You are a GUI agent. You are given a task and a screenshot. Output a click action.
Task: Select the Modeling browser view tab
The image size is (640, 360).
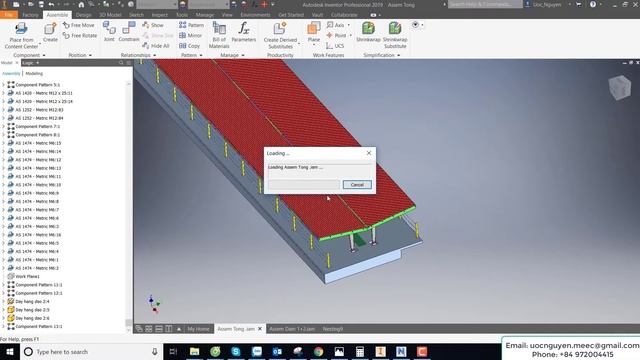point(34,73)
